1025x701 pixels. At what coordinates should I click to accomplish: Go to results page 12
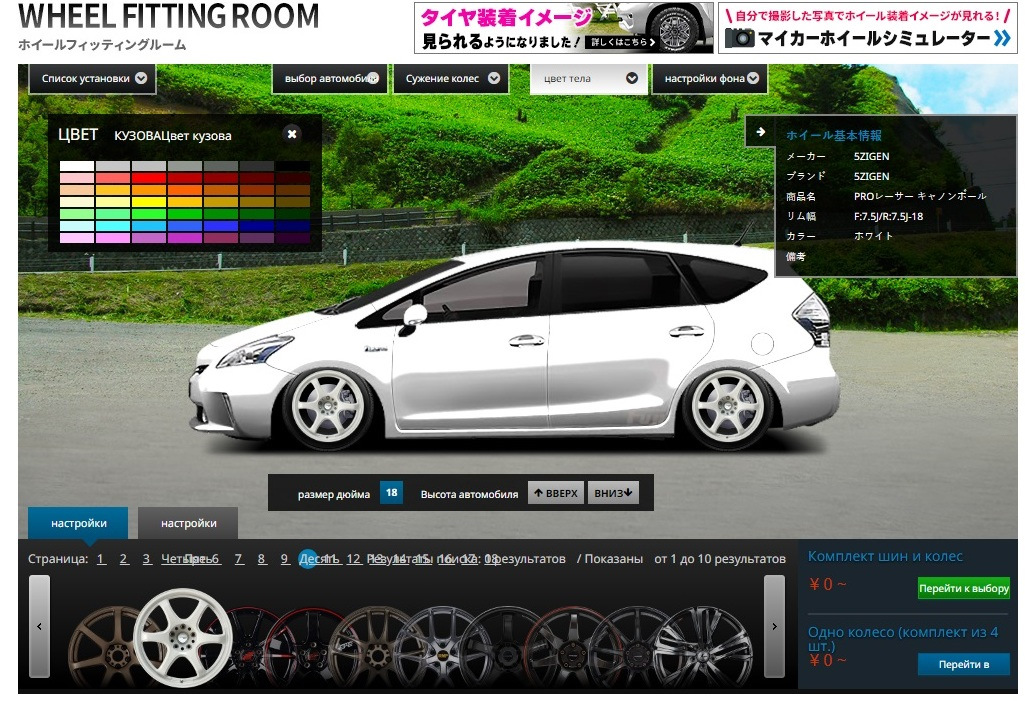[x=353, y=559]
